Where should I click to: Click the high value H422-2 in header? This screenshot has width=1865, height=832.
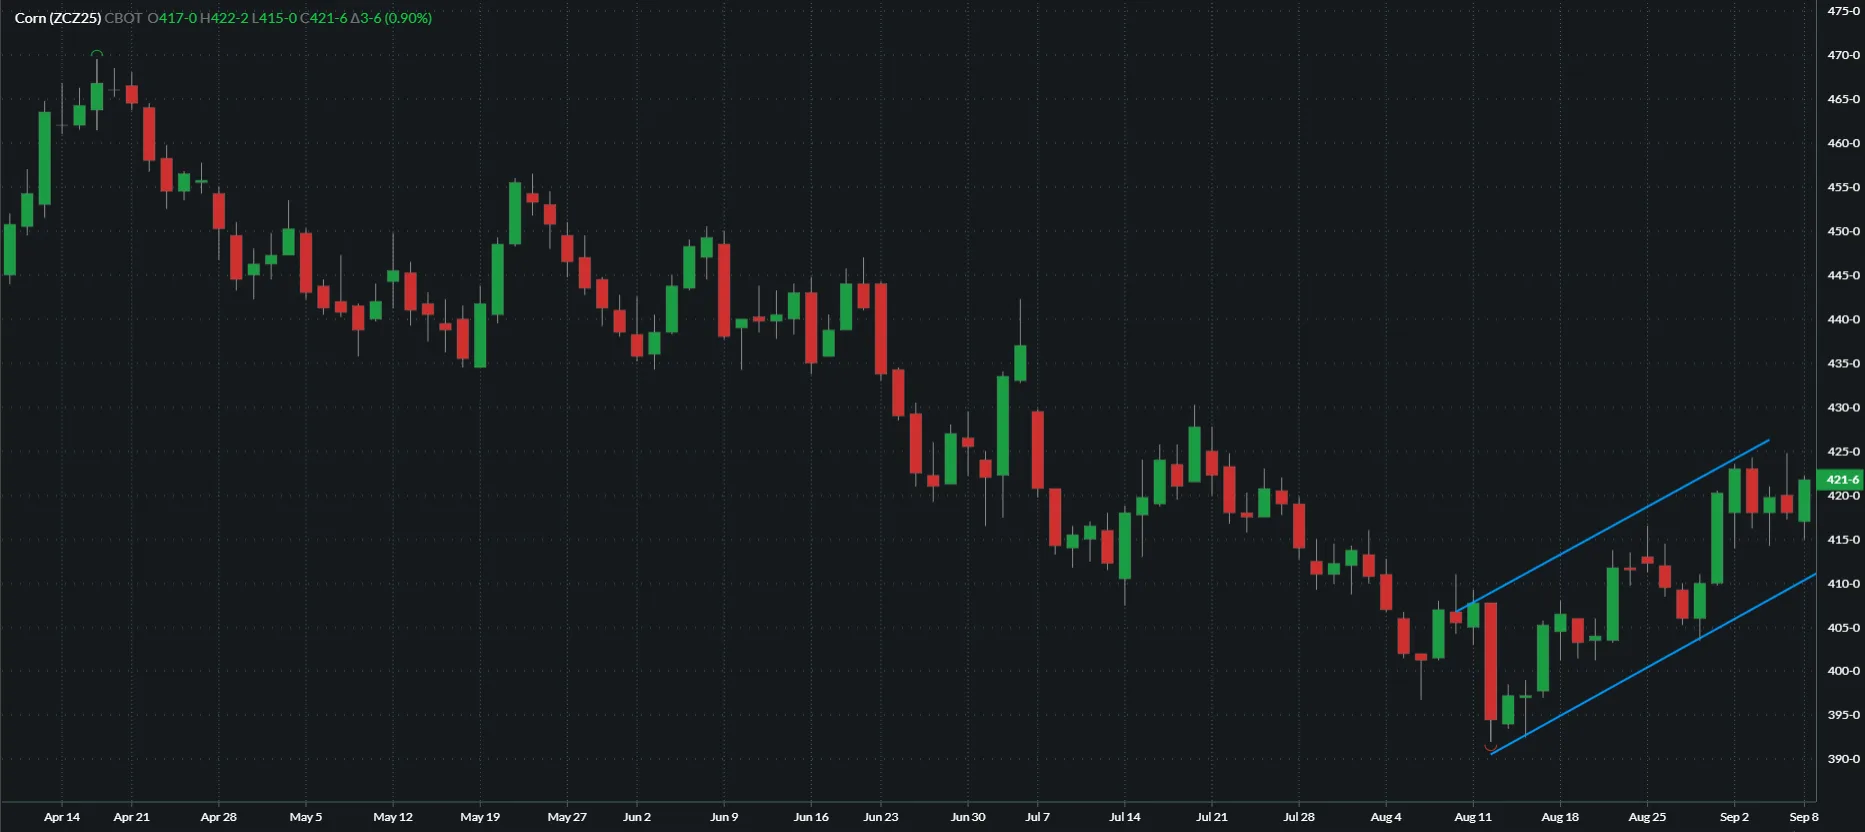click(x=224, y=18)
